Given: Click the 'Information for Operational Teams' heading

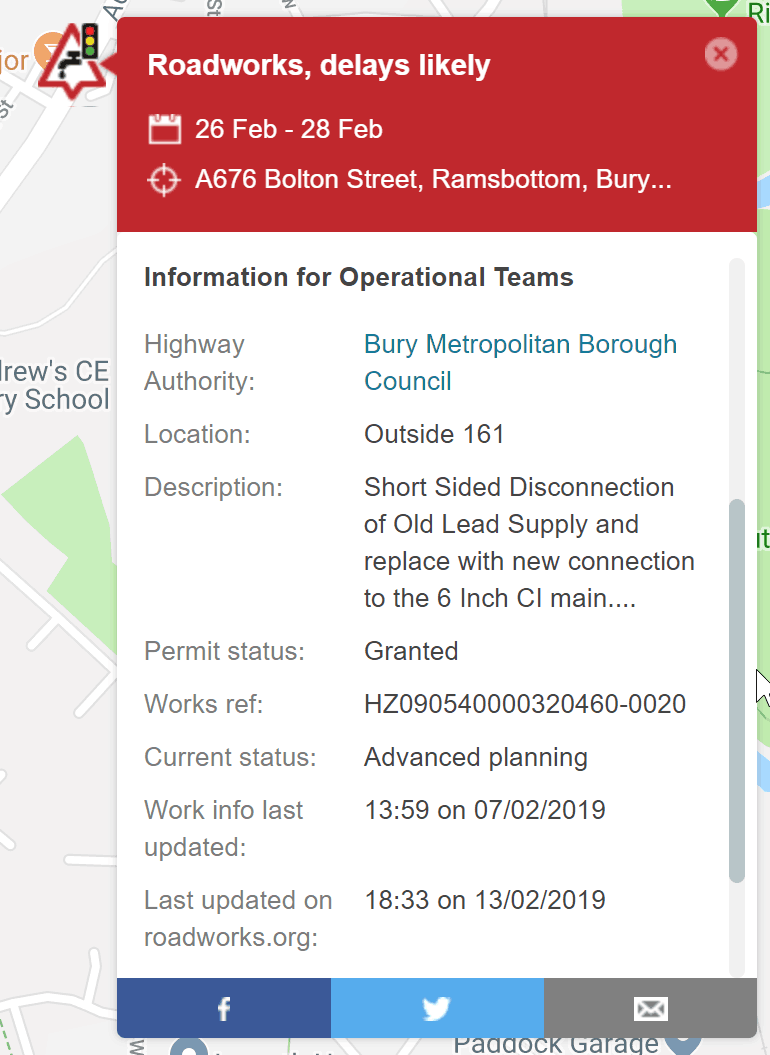Looking at the screenshot, I should [358, 277].
